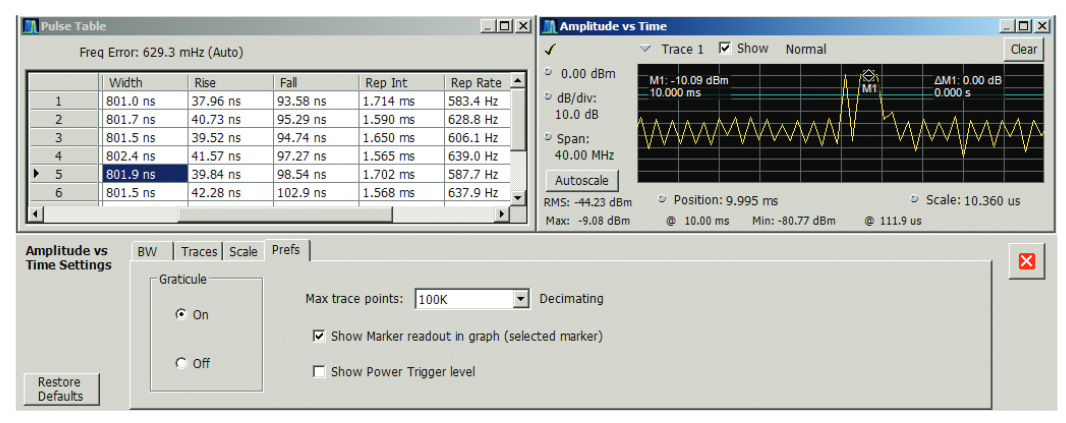Select the Position knob indicator

click(x=663, y=200)
